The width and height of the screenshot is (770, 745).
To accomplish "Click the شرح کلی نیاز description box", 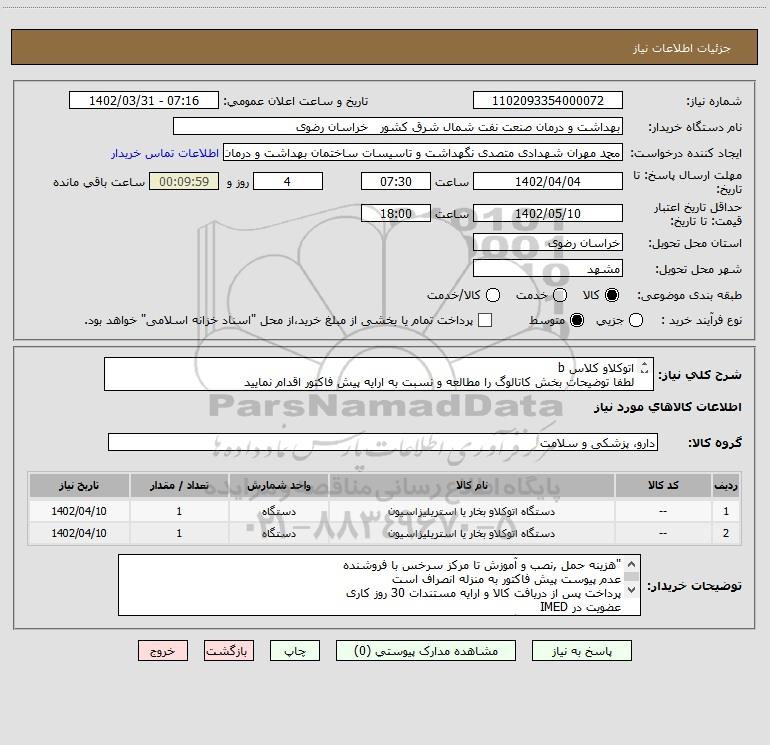I will coord(379,374).
